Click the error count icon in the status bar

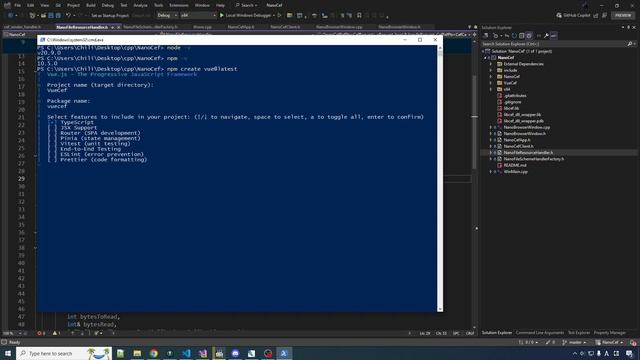41,333
